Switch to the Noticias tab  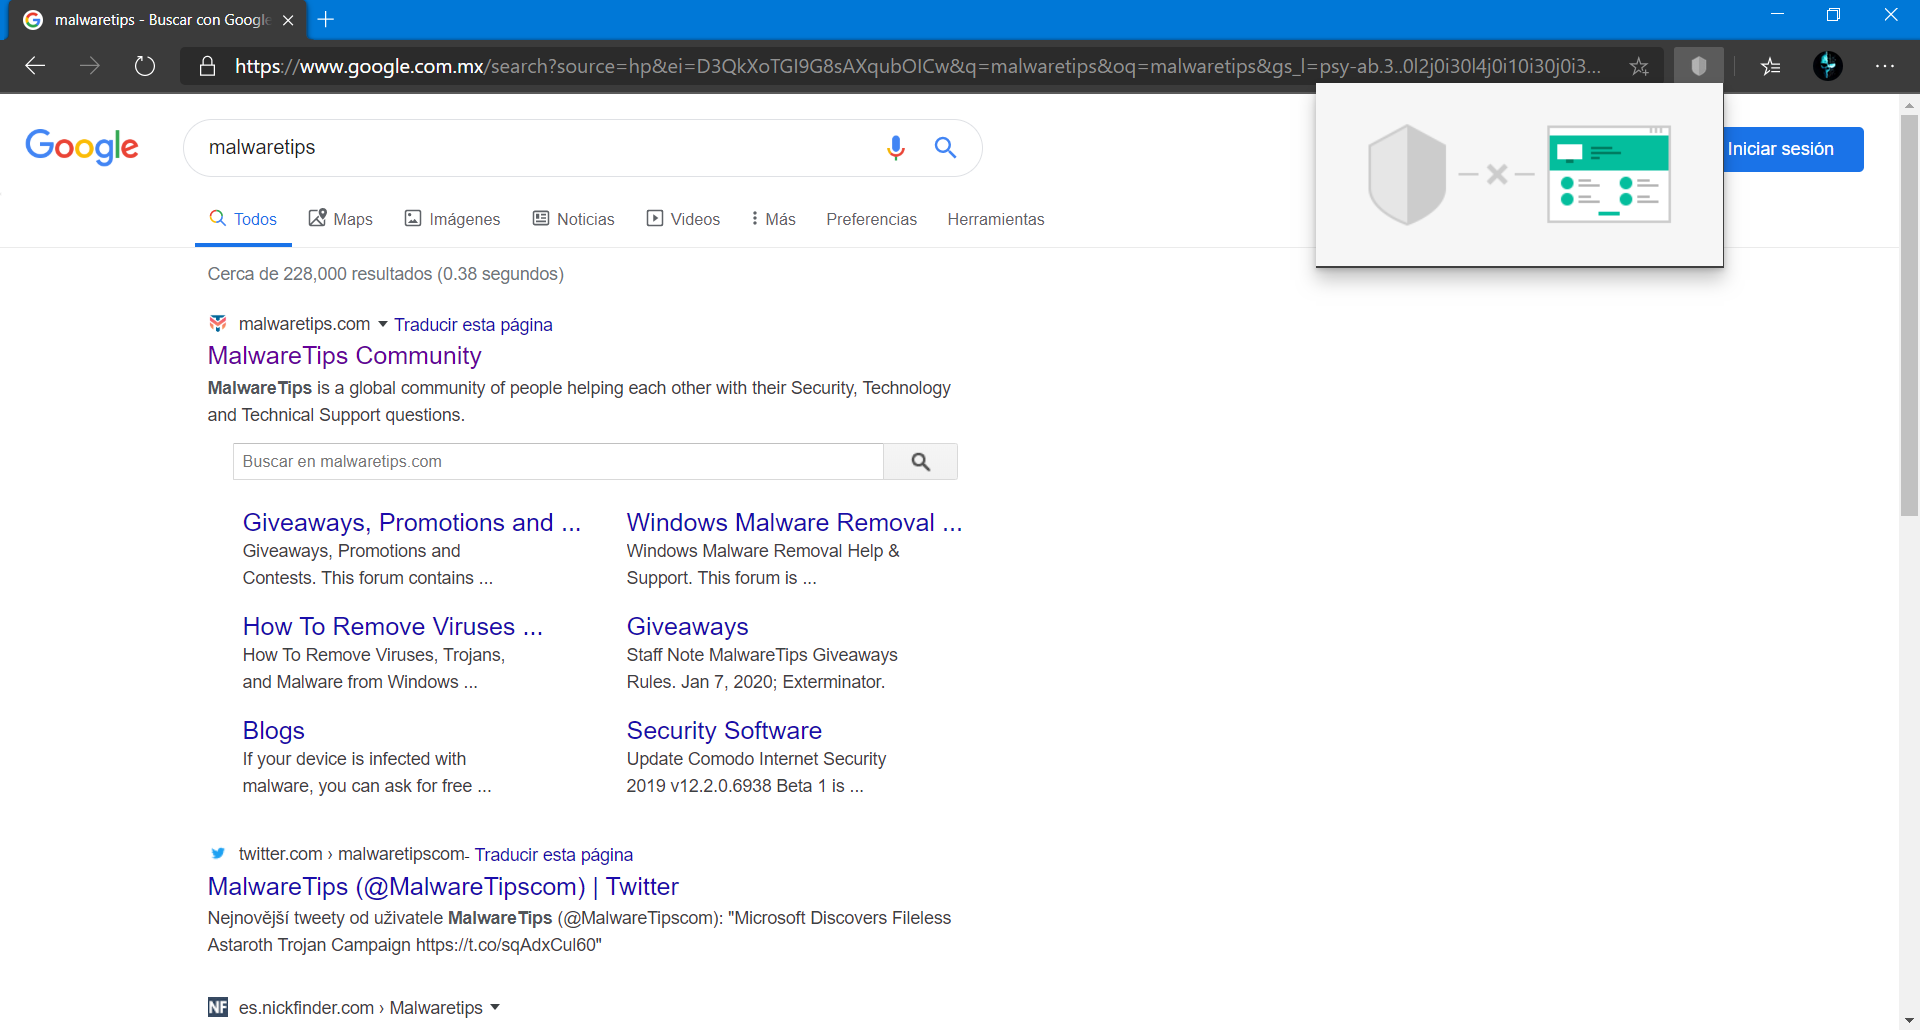pyautogui.click(x=573, y=219)
